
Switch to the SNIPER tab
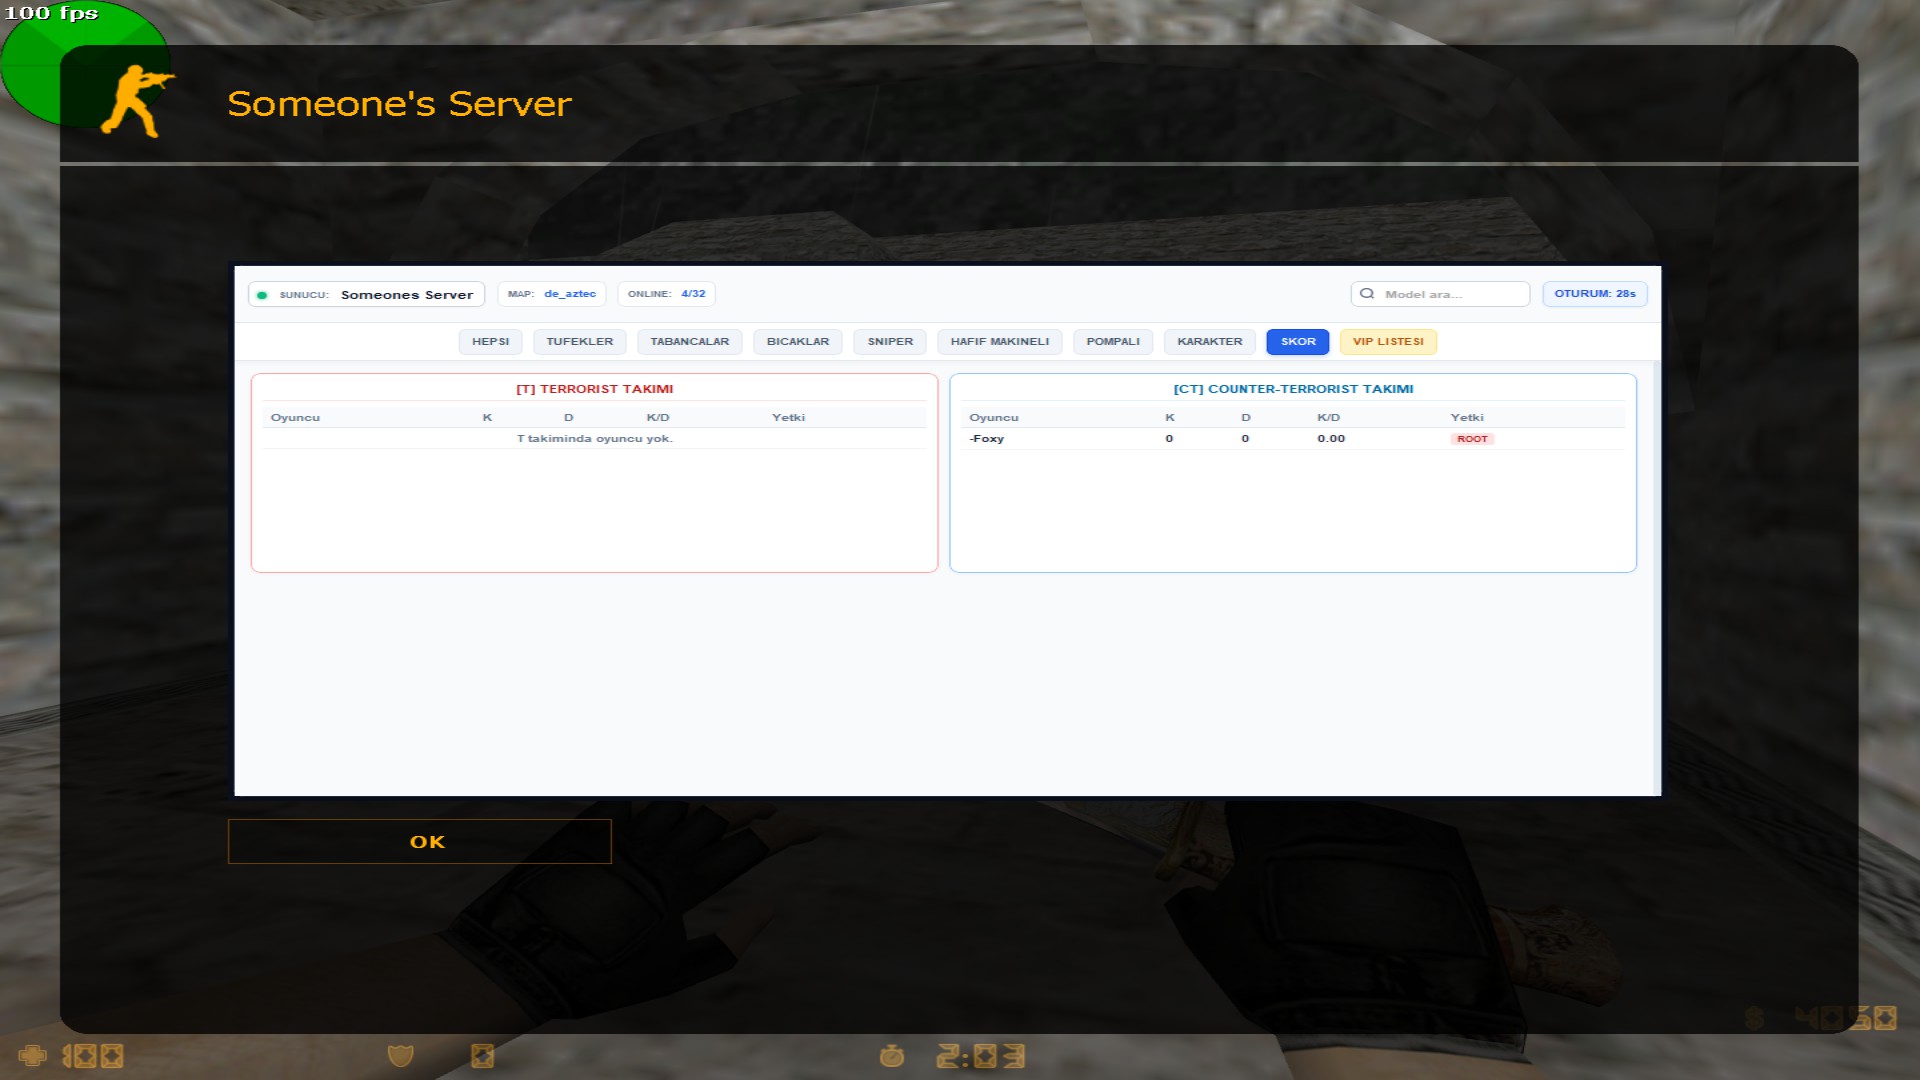coord(890,342)
